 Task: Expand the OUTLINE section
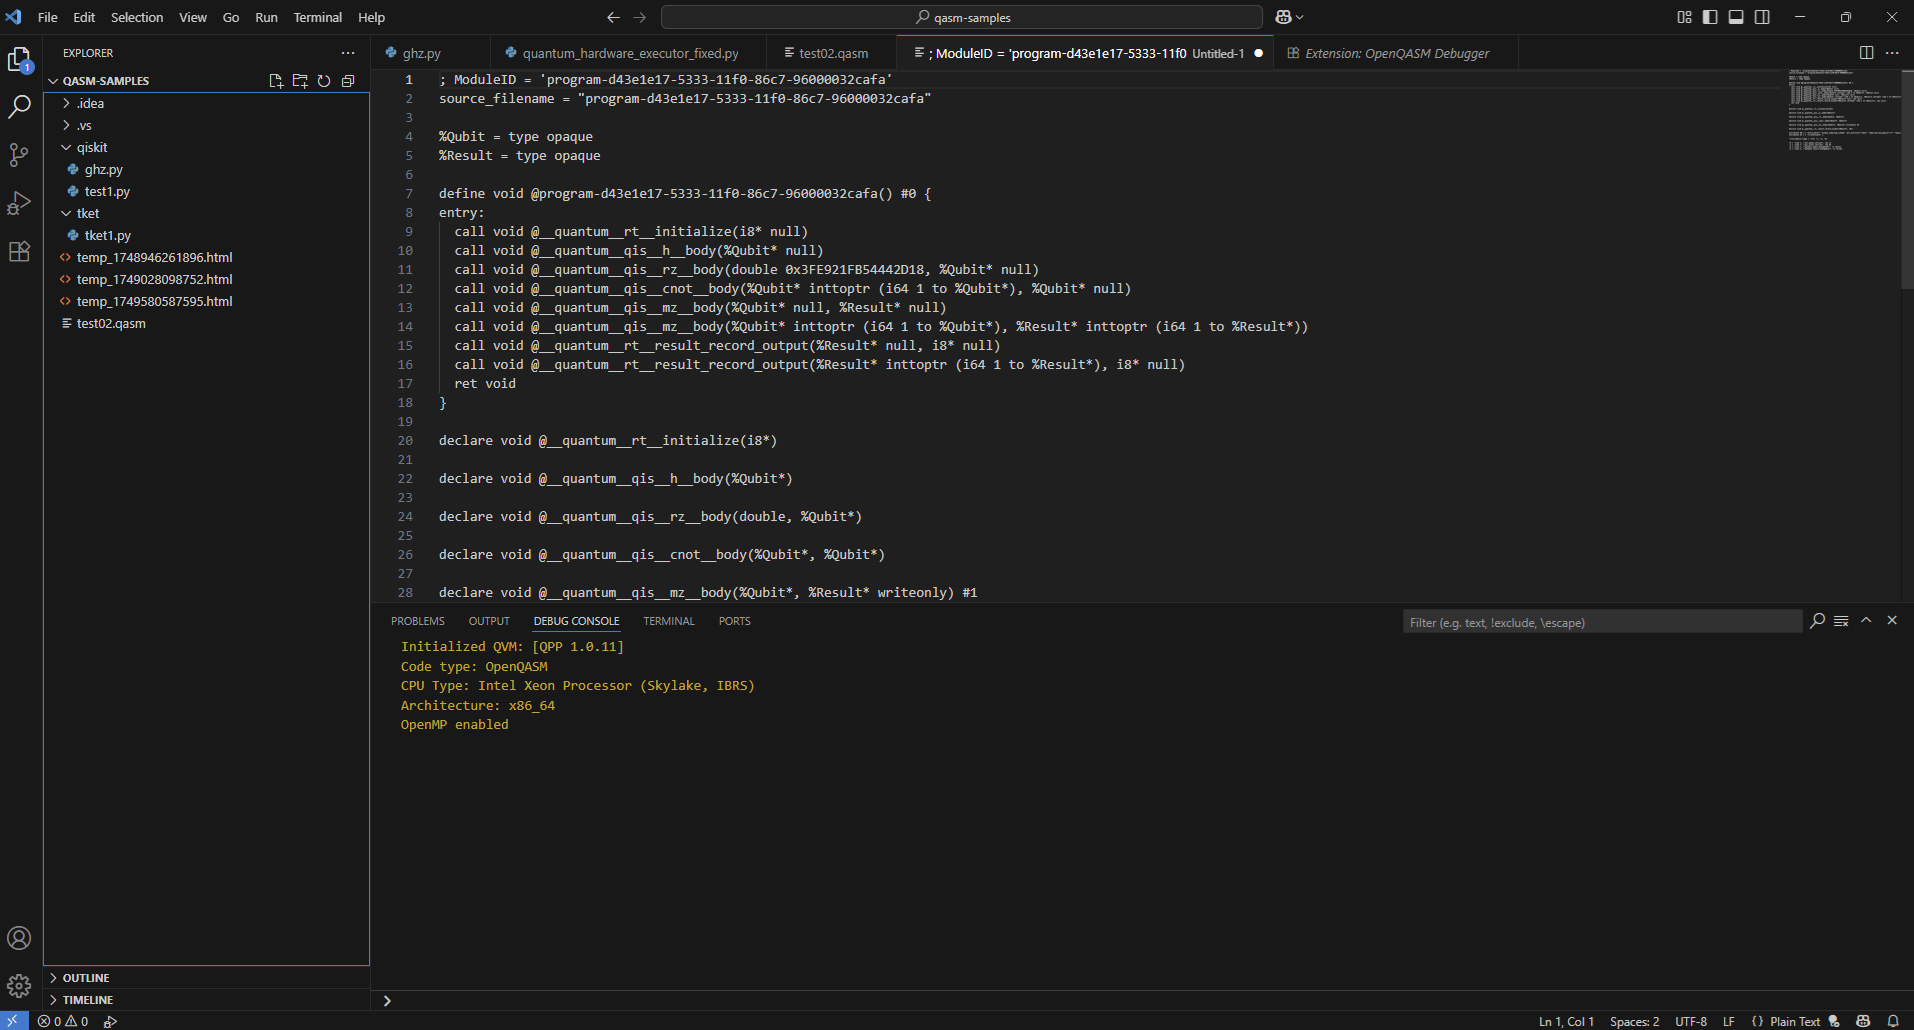[x=86, y=978]
